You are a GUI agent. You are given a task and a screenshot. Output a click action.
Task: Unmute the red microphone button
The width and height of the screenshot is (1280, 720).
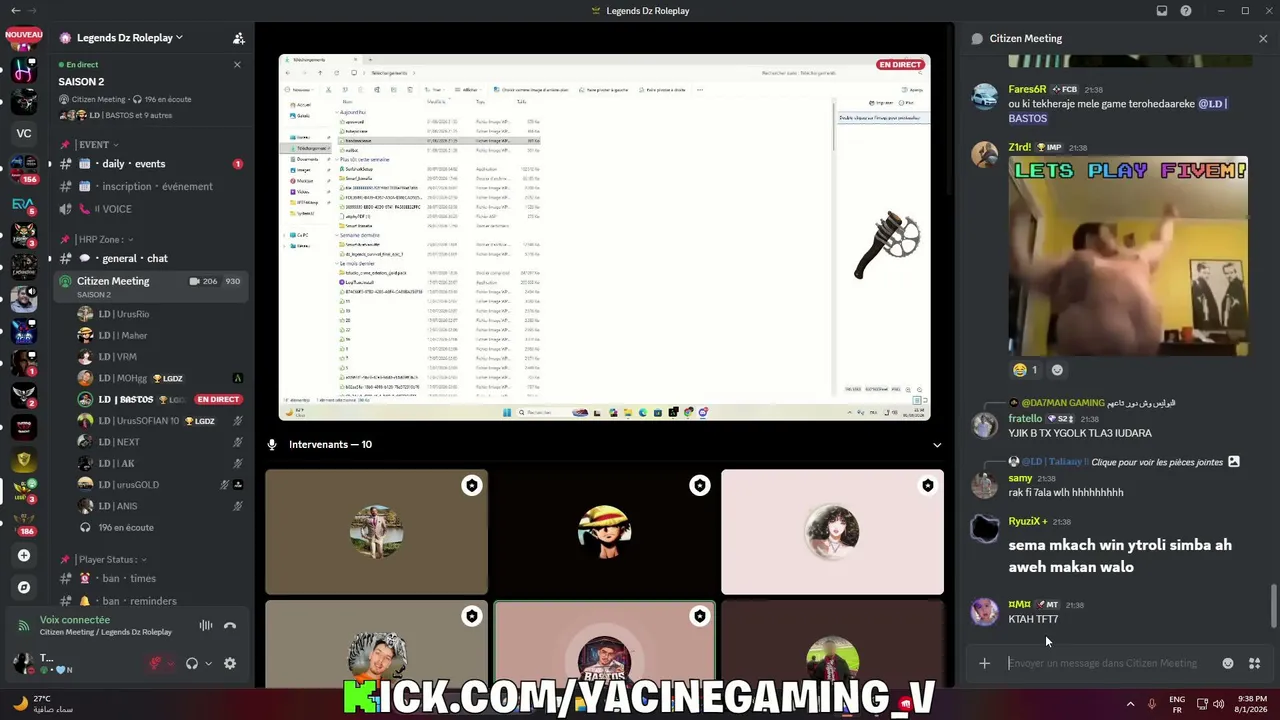[156, 663]
